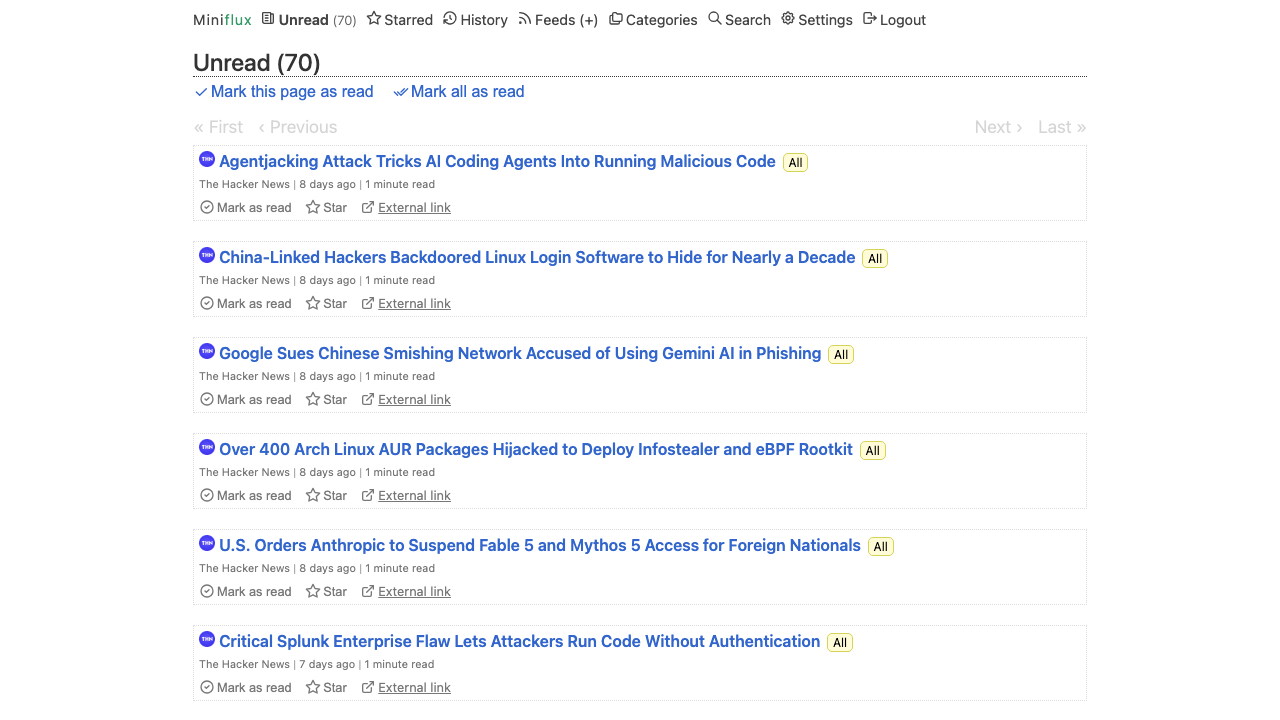This screenshot has width=1280, height=720.
Task: Star the China-Linked Hackers article
Action: (x=327, y=304)
